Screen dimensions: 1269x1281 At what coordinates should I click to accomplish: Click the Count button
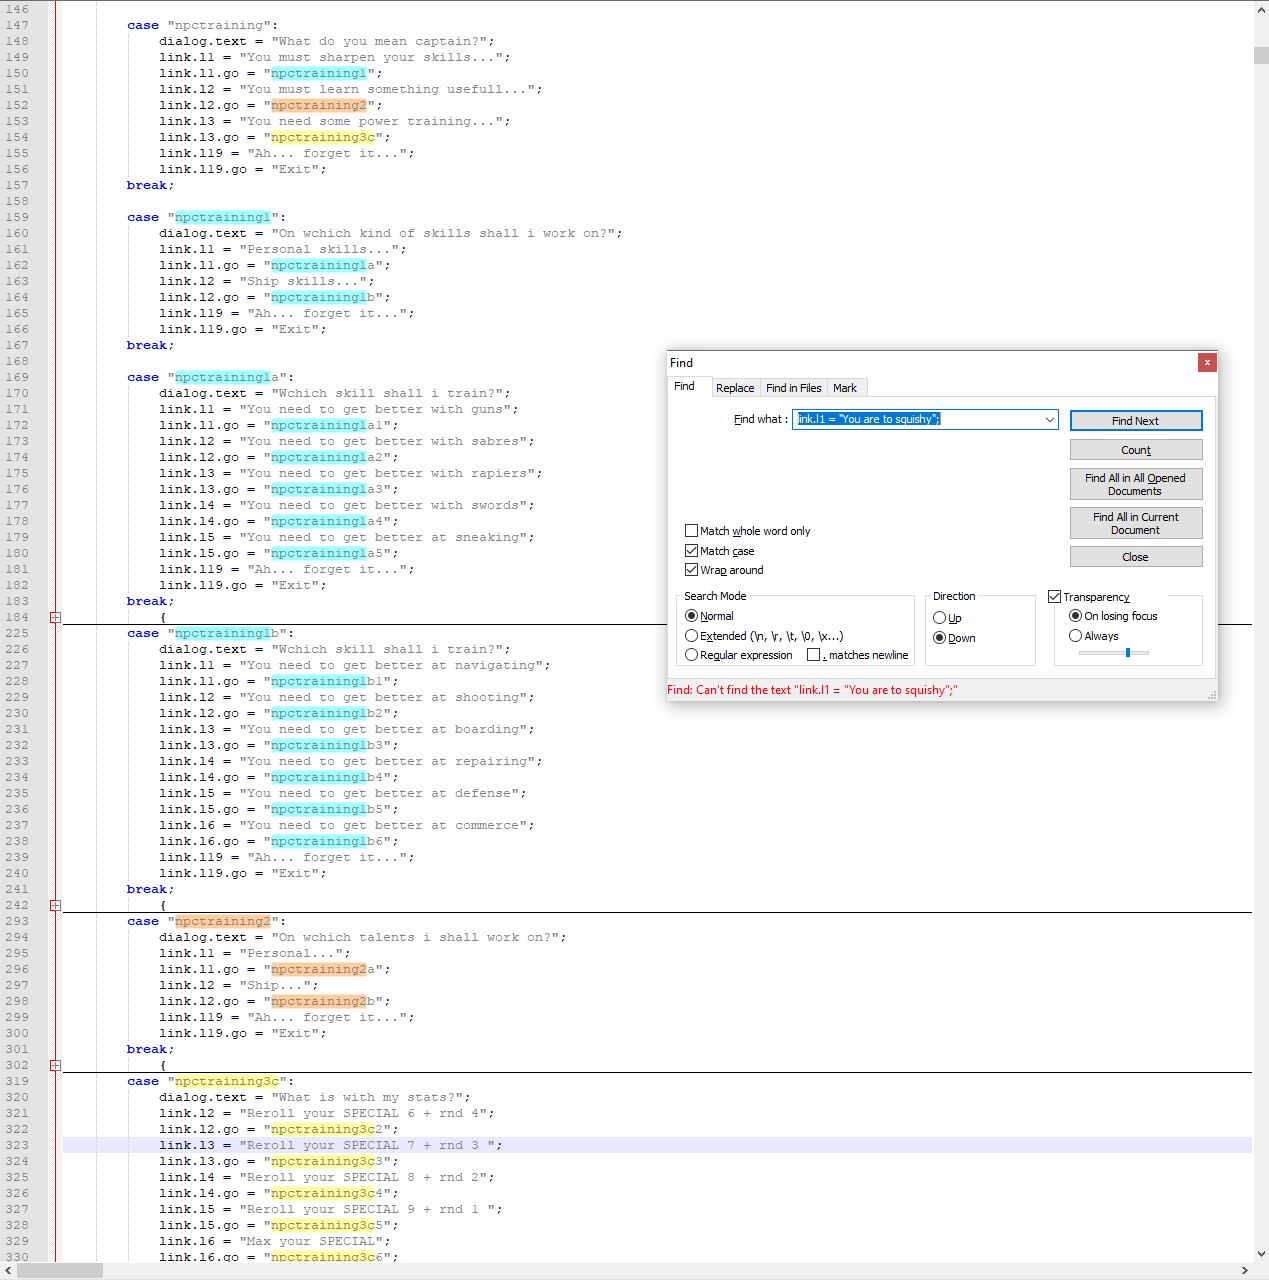click(1136, 450)
